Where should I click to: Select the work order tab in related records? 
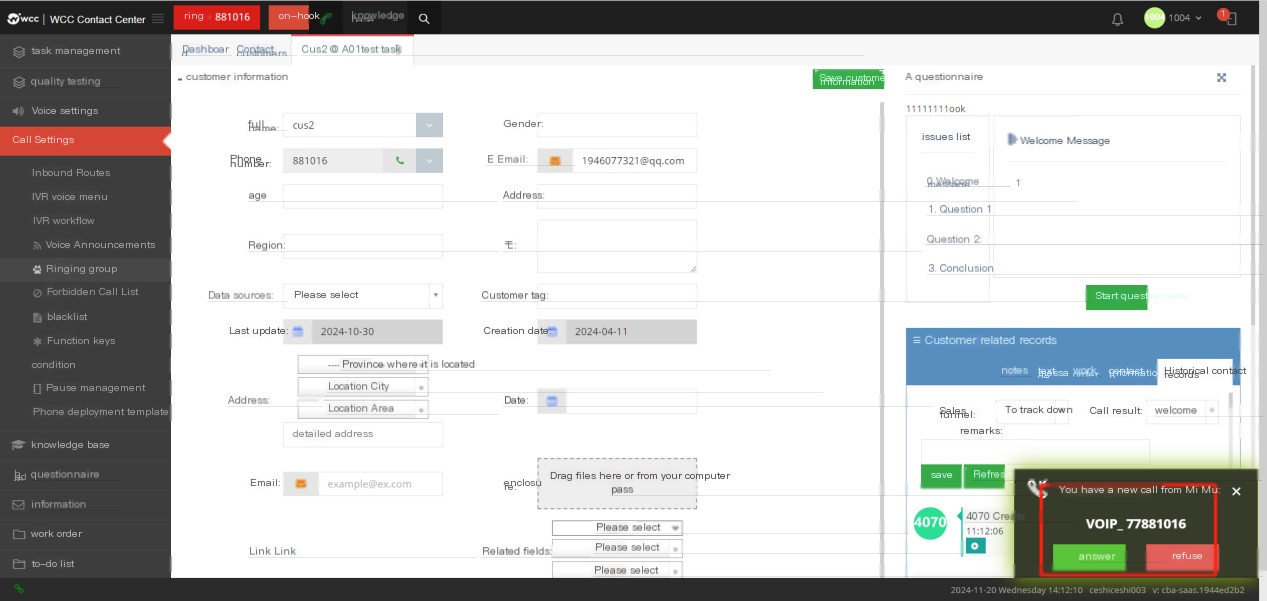1086,372
